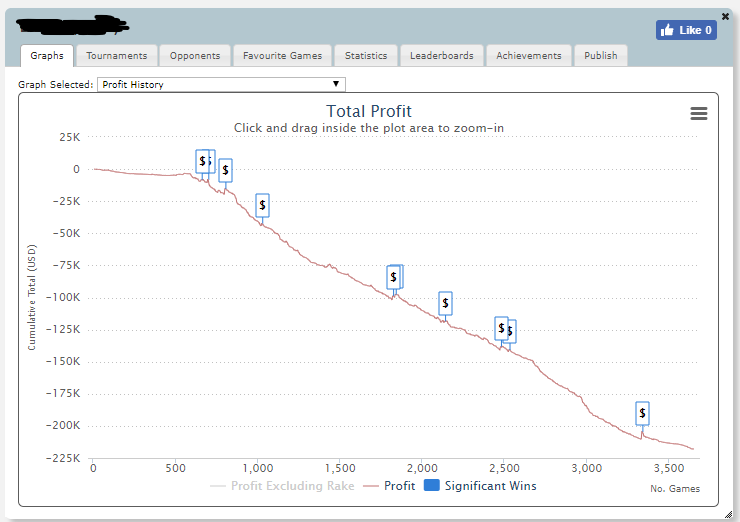The width and height of the screenshot is (740, 522).
Task: Click the blue Significant Wins legend swatch
Action: pyautogui.click(x=432, y=485)
